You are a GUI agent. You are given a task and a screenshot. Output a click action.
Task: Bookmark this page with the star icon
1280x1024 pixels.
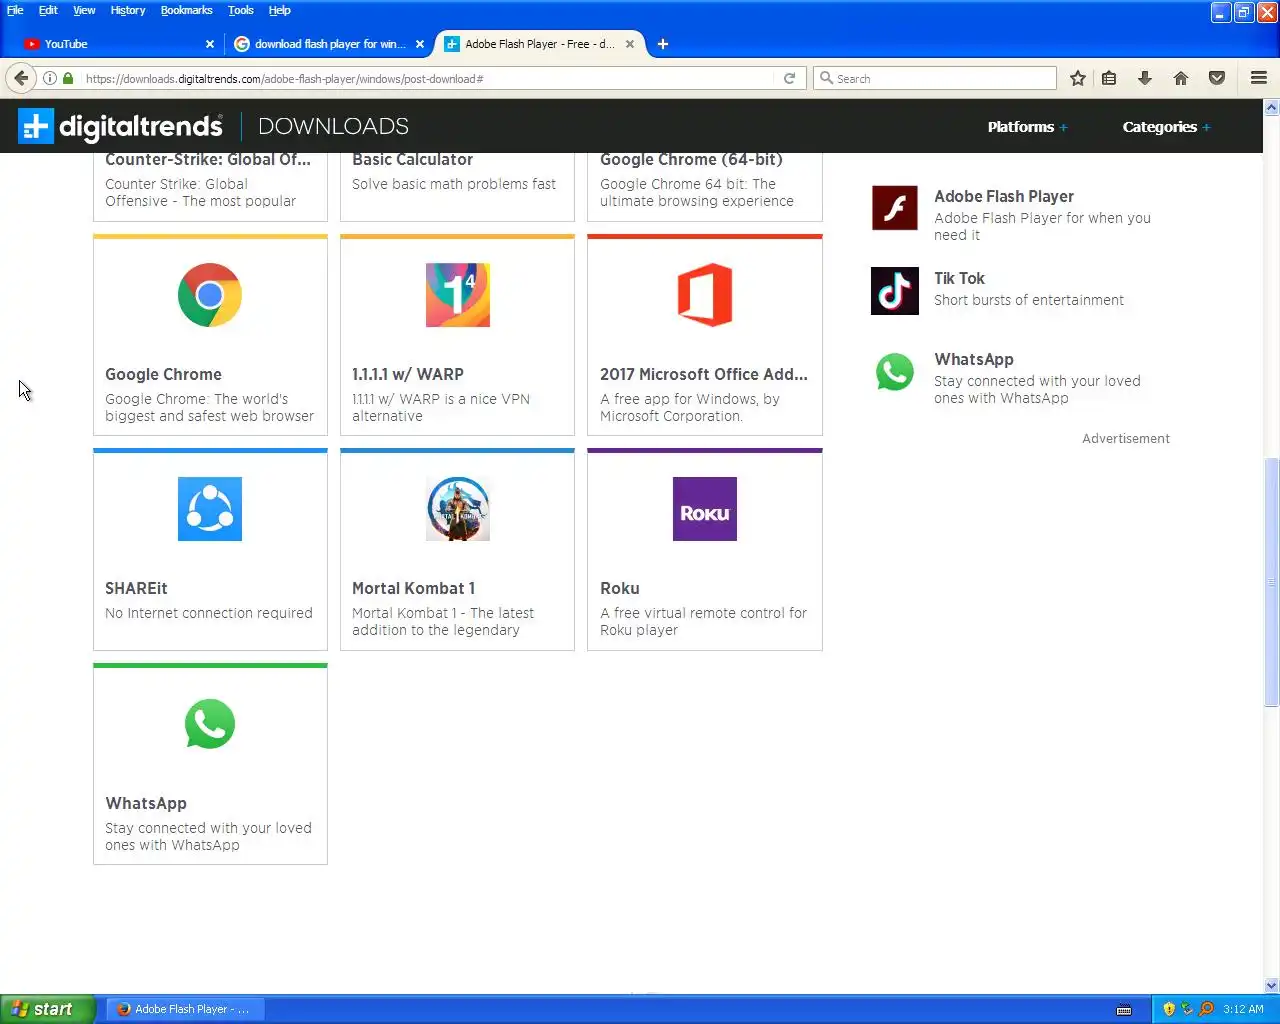click(x=1078, y=78)
